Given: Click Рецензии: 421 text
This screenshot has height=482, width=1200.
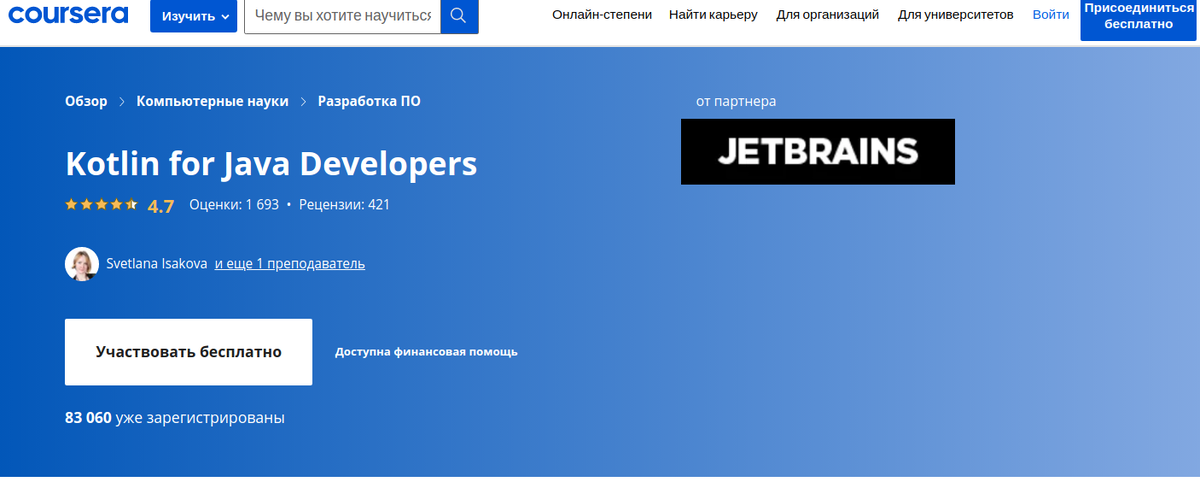Looking at the screenshot, I should click(x=344, y=205).
